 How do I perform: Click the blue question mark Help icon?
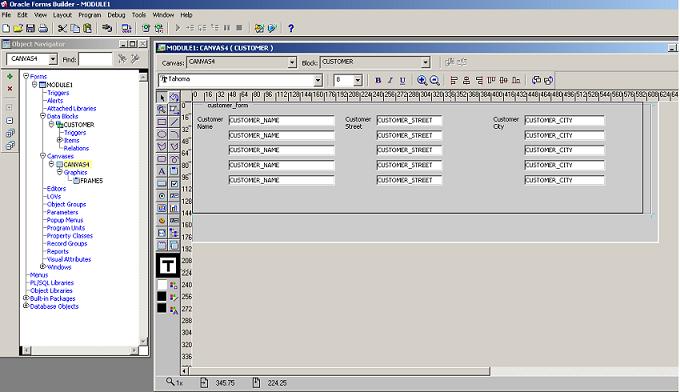tap(291, 28)
